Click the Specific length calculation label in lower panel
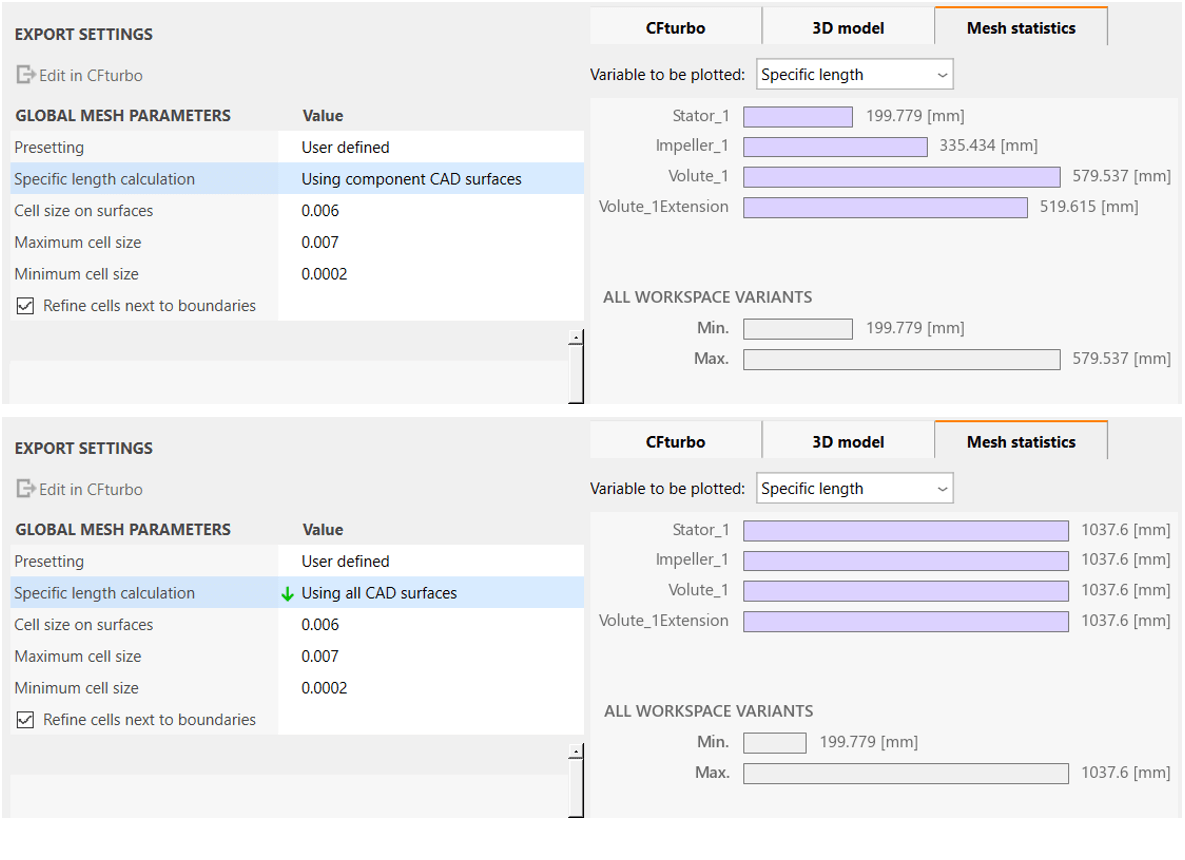This screenshot has width=1185, height=860. coord(104,593)
